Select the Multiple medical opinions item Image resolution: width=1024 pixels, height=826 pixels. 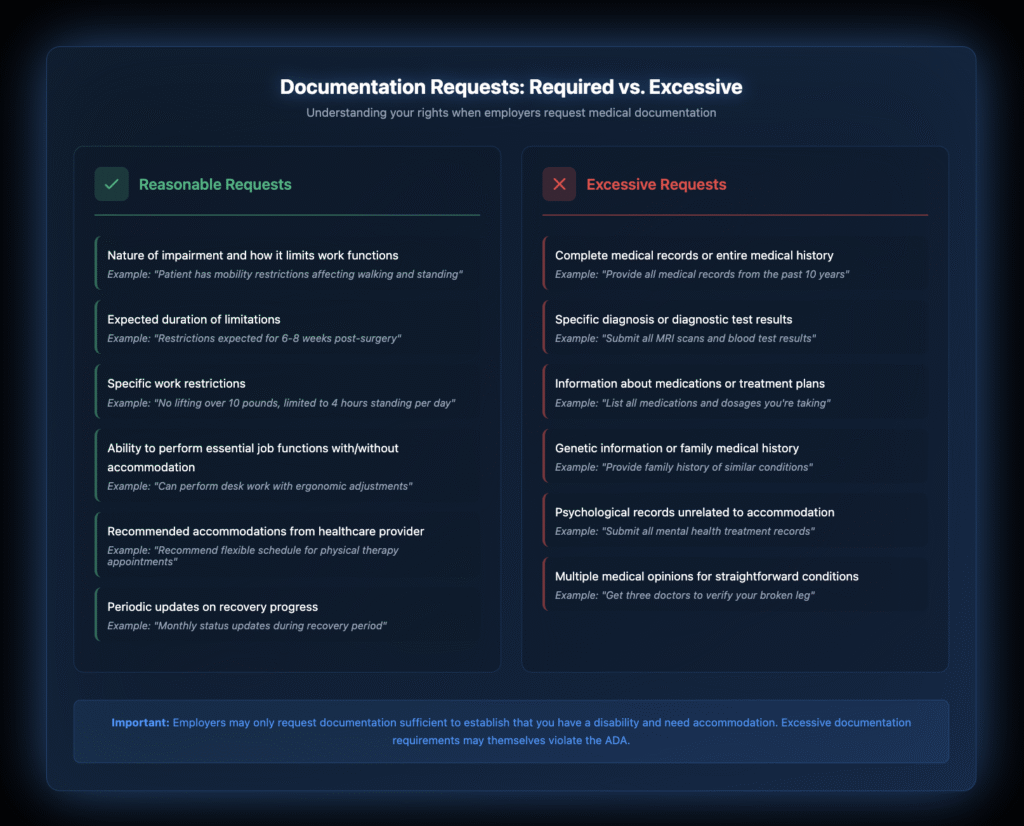[x=706, y=576]
